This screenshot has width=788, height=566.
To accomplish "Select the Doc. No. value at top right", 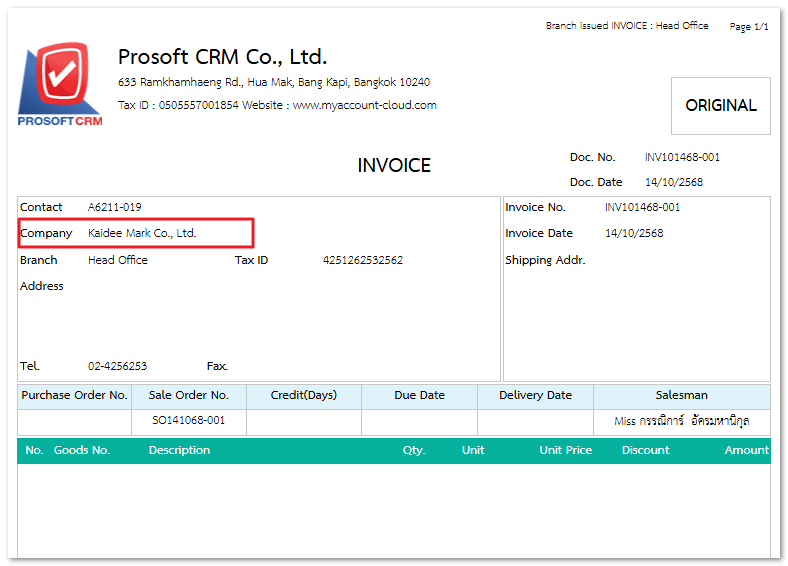I will [682, 157].
